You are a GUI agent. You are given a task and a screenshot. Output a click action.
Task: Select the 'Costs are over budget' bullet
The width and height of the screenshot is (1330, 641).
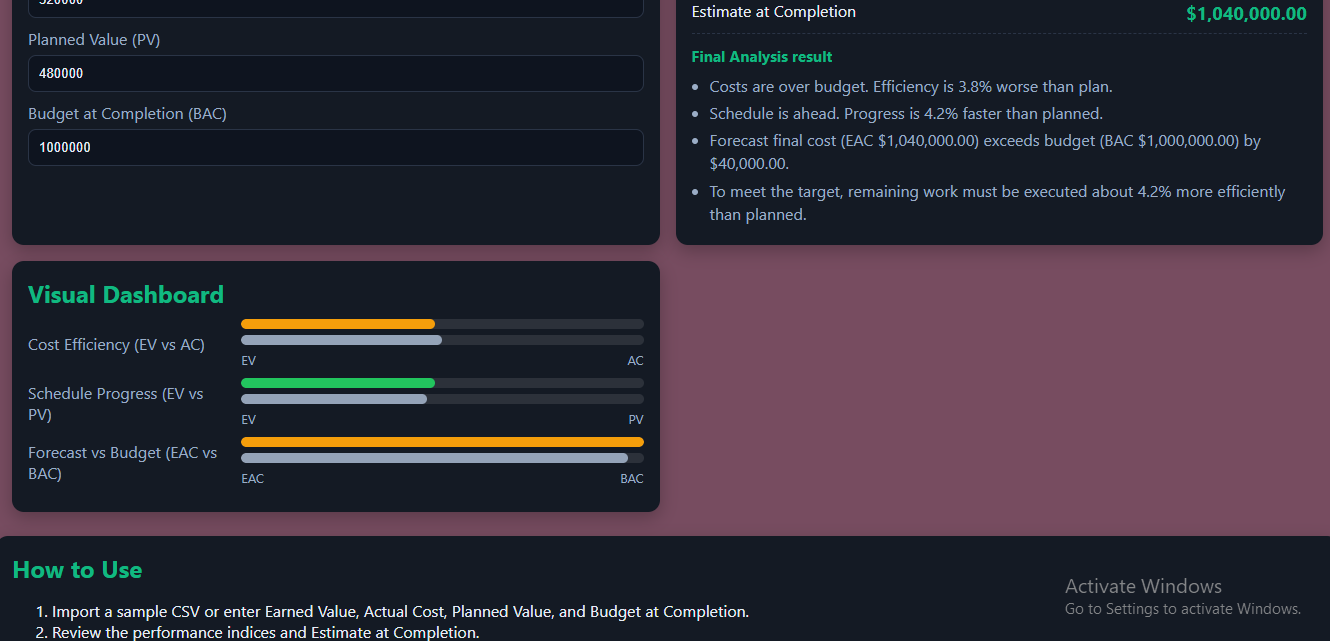point(910,87)
